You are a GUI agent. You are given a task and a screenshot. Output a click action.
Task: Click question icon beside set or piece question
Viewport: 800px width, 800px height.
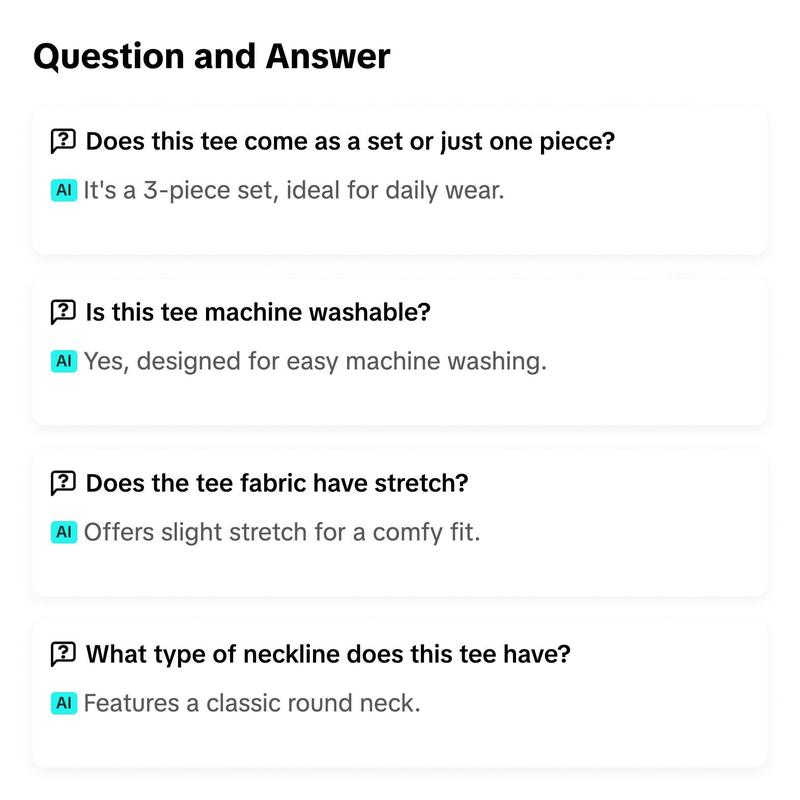coord(63,141)
